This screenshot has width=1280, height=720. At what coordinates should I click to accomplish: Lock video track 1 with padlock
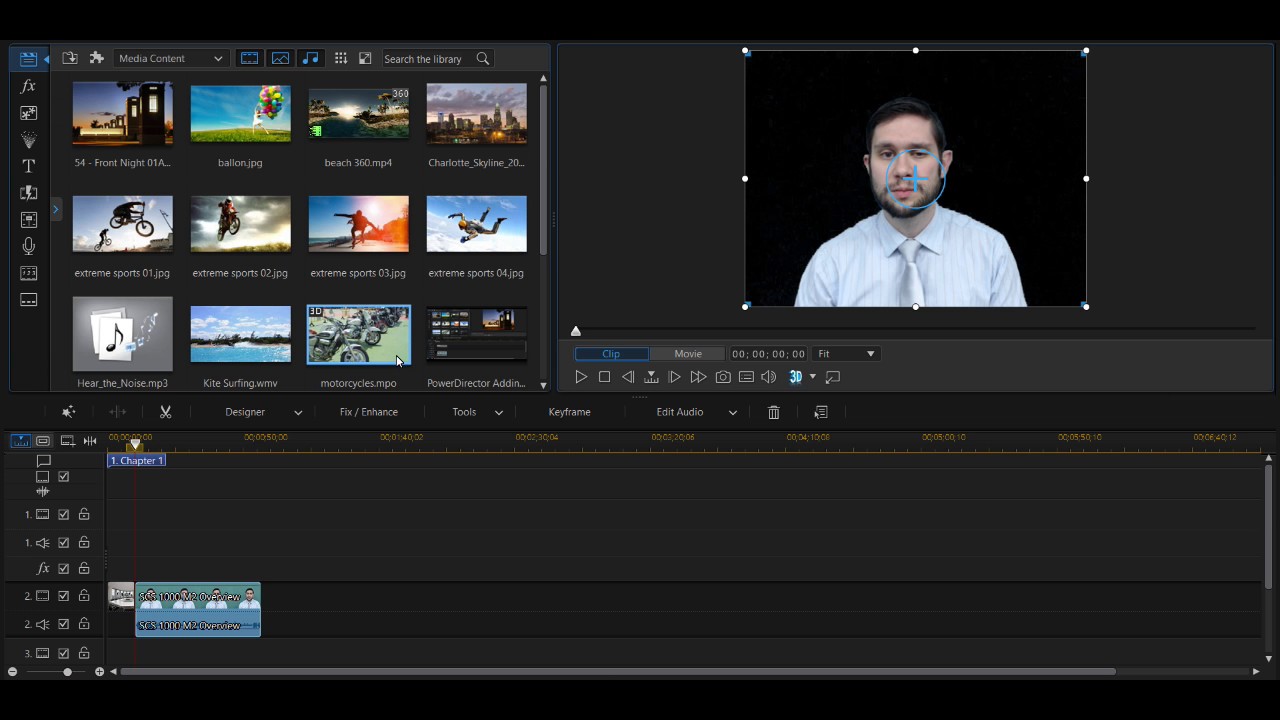(84, 515)
